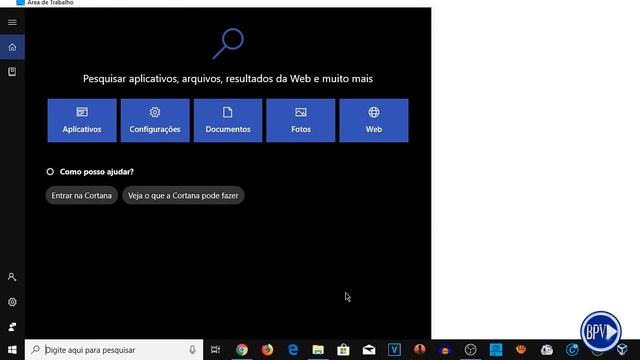Open the Windows Start button
Viewport: 640px width, 360px height.
12,350
